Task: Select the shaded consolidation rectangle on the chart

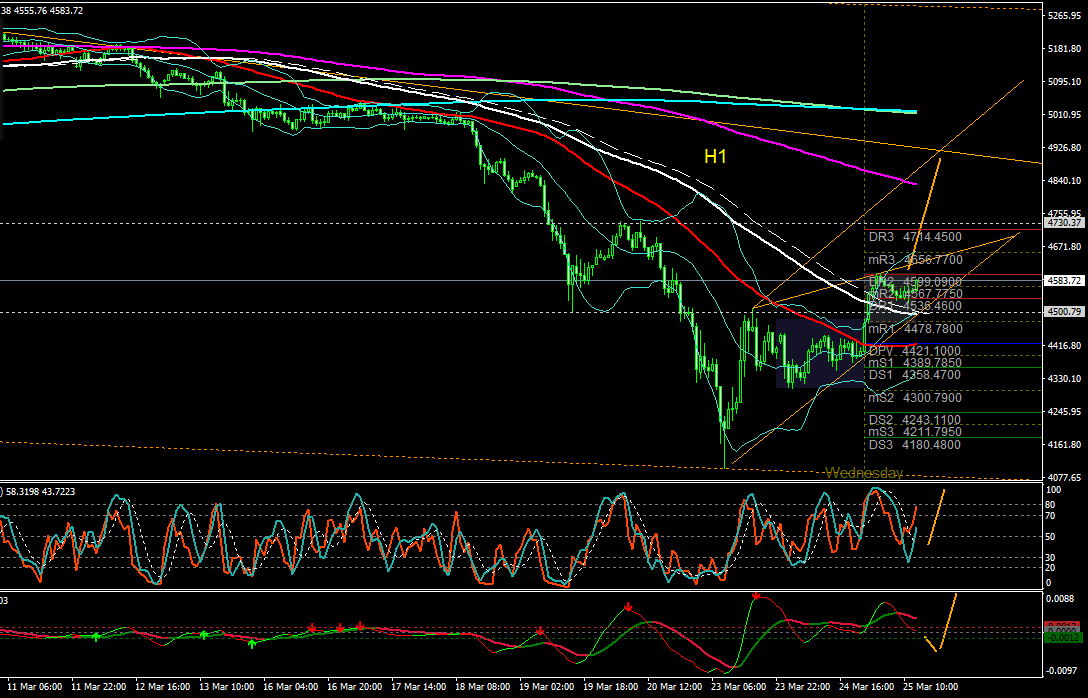Action: pos(821,352)
